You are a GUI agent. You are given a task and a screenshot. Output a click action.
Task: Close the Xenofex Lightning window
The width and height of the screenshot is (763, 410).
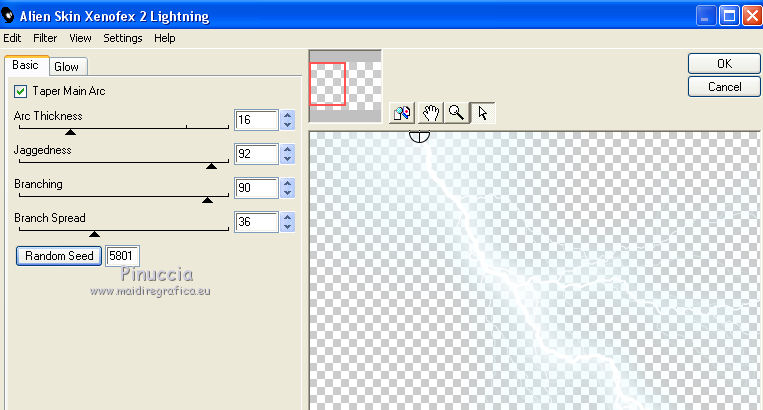click(x=752, y=16)
